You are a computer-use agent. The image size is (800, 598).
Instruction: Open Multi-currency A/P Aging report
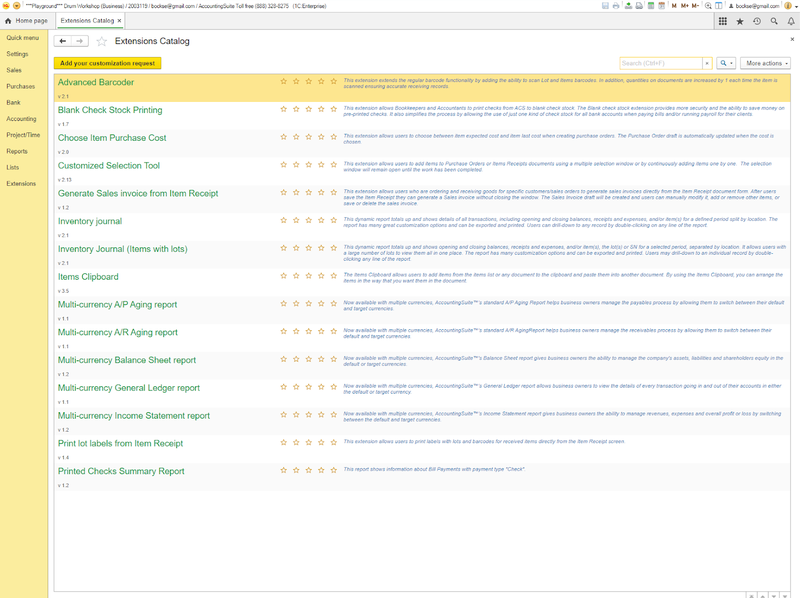(x=117, y=305)
